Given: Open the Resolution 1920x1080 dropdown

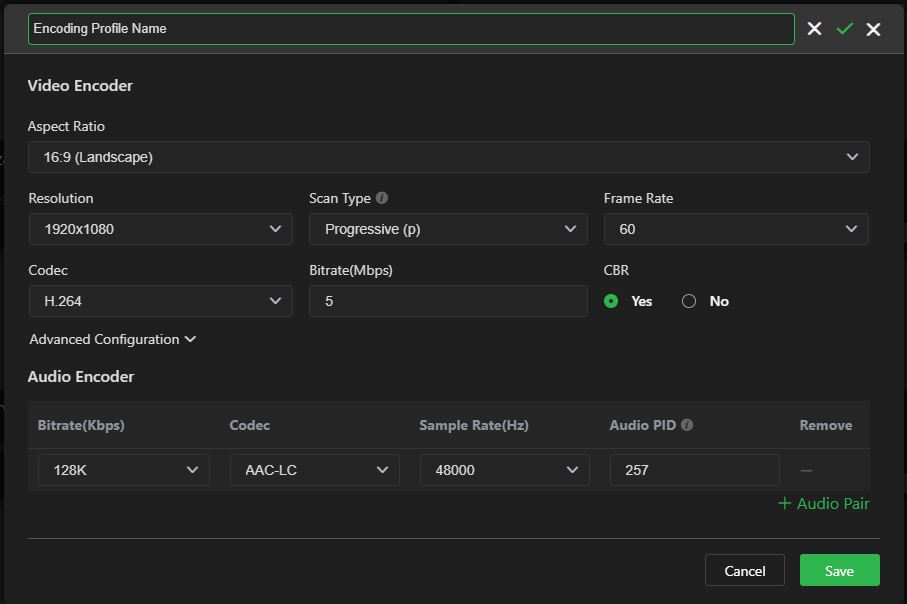Looking at the screenshot, I should point(160,229).
